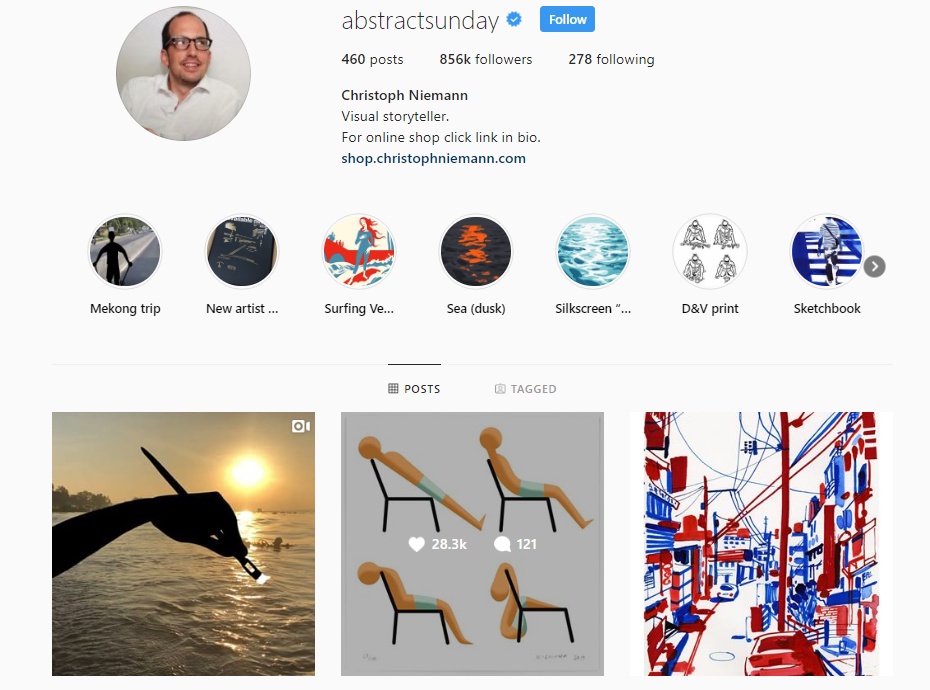
Task: Open the Mekong trip story highlight
Action: coord(125,251)
